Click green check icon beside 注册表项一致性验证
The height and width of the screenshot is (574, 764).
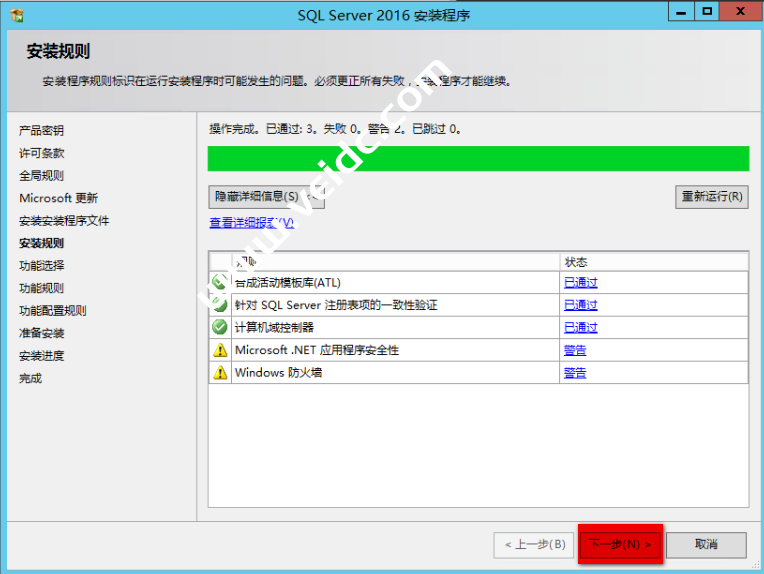[x=219, y=305]
